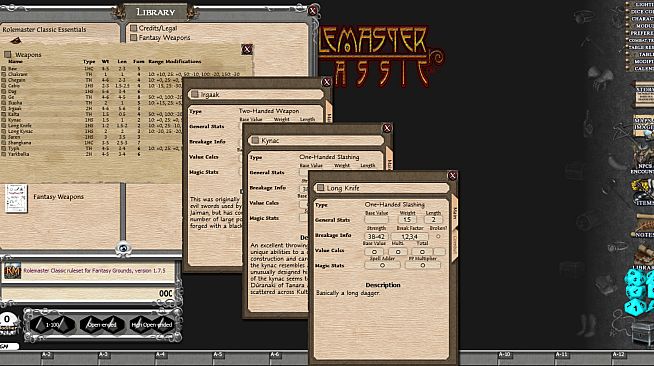Open the Preferences sidebar button
This screenshot has width=654, height=366.
click(x=641, y=33)
